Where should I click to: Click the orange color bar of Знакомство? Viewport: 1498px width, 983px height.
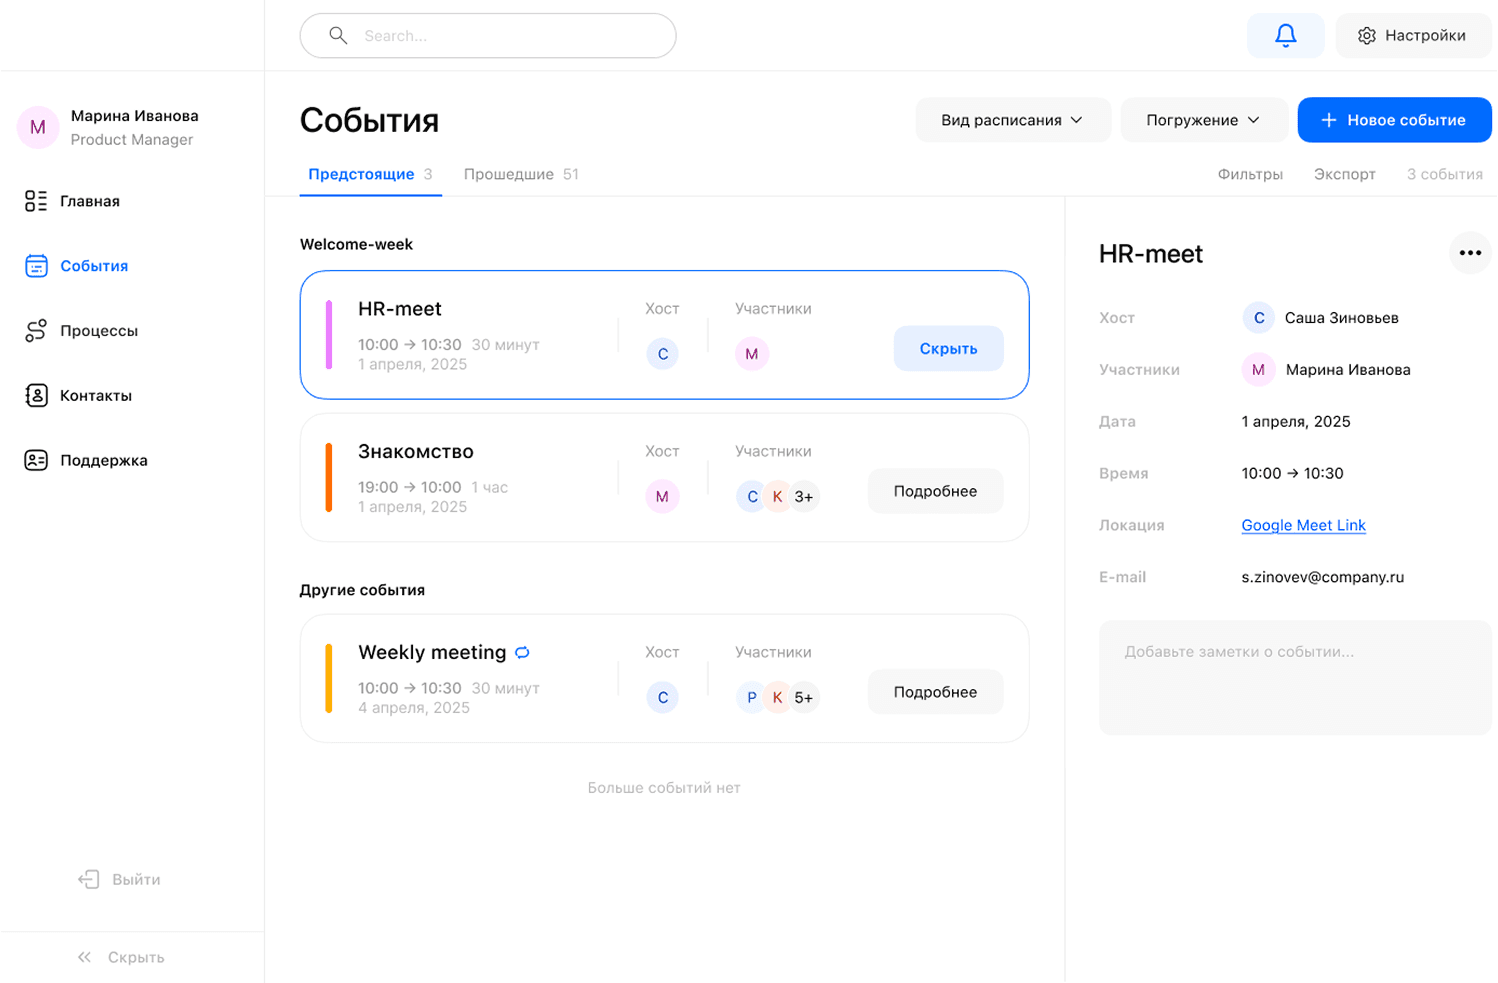point(328,478)
